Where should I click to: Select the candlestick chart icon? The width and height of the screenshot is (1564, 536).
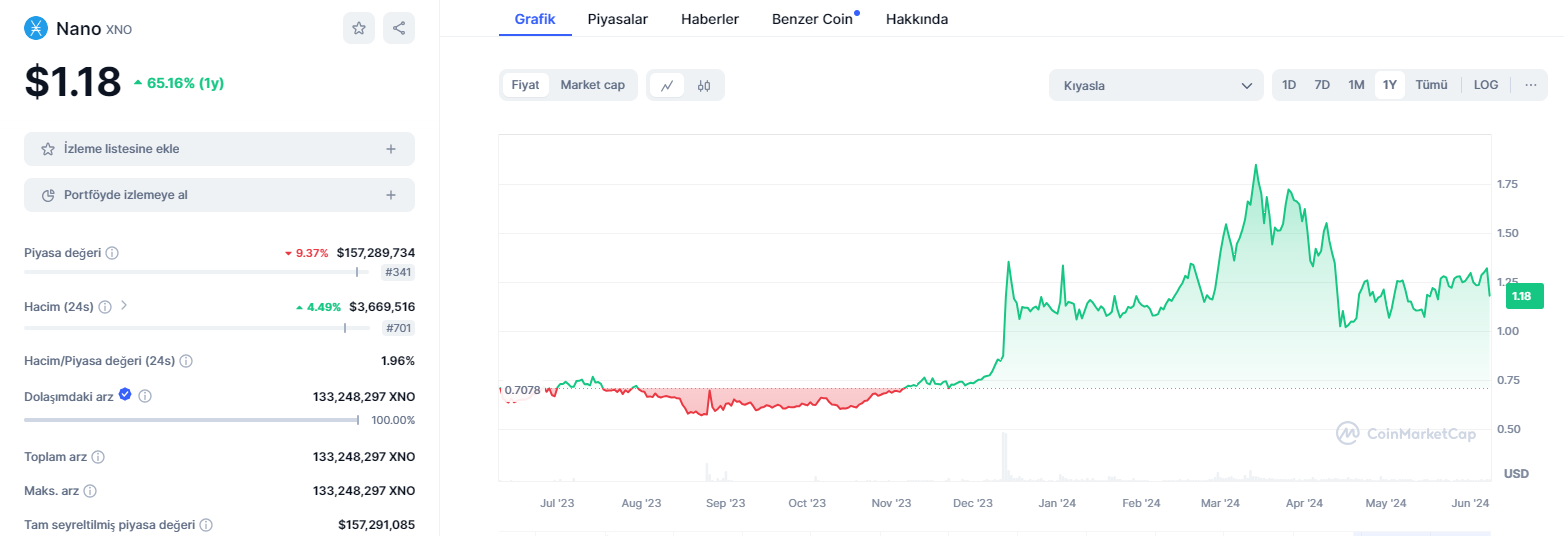tap(704, 85)
